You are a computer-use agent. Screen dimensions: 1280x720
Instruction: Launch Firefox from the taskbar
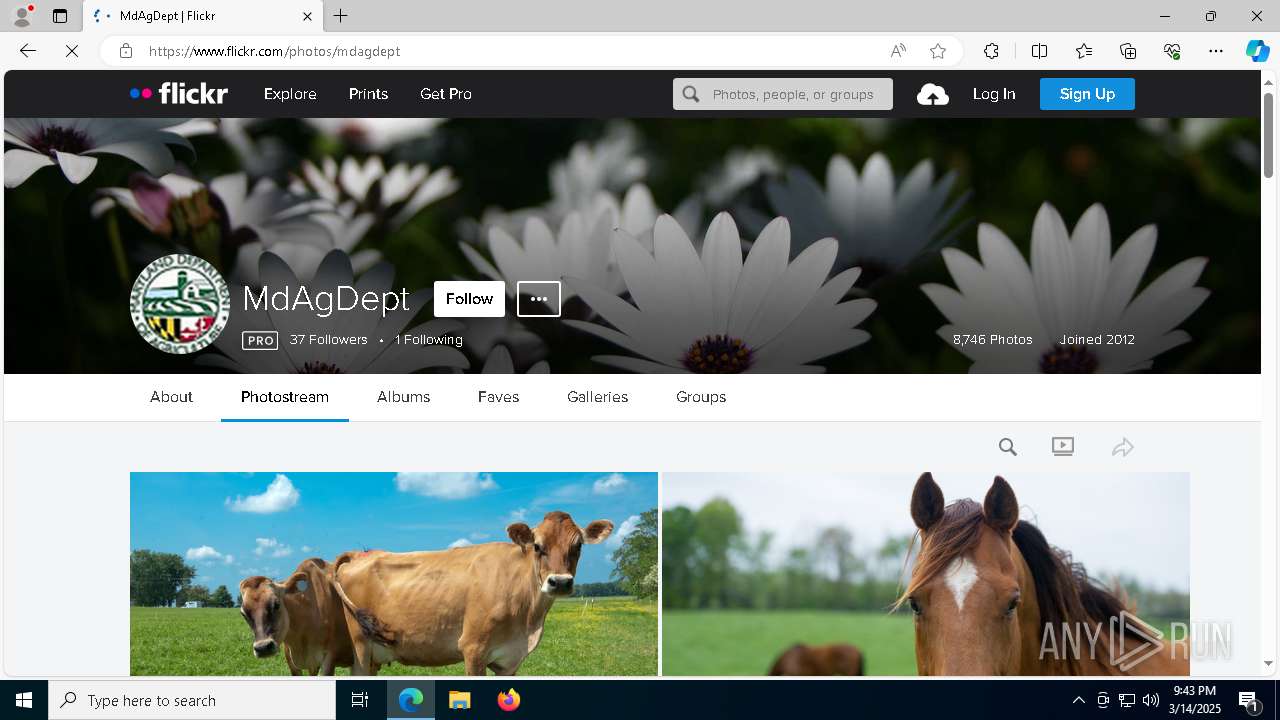(x=509, y=700)
